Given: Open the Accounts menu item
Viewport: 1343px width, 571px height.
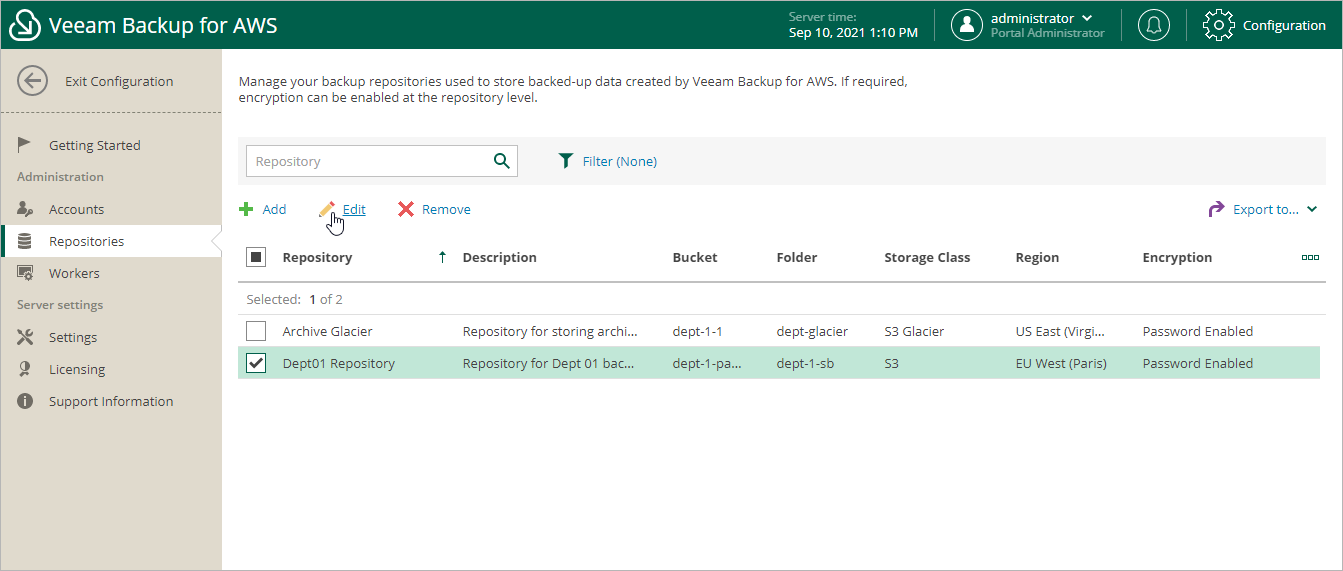Looking at the screenshot, I should [x=76, y=209].
